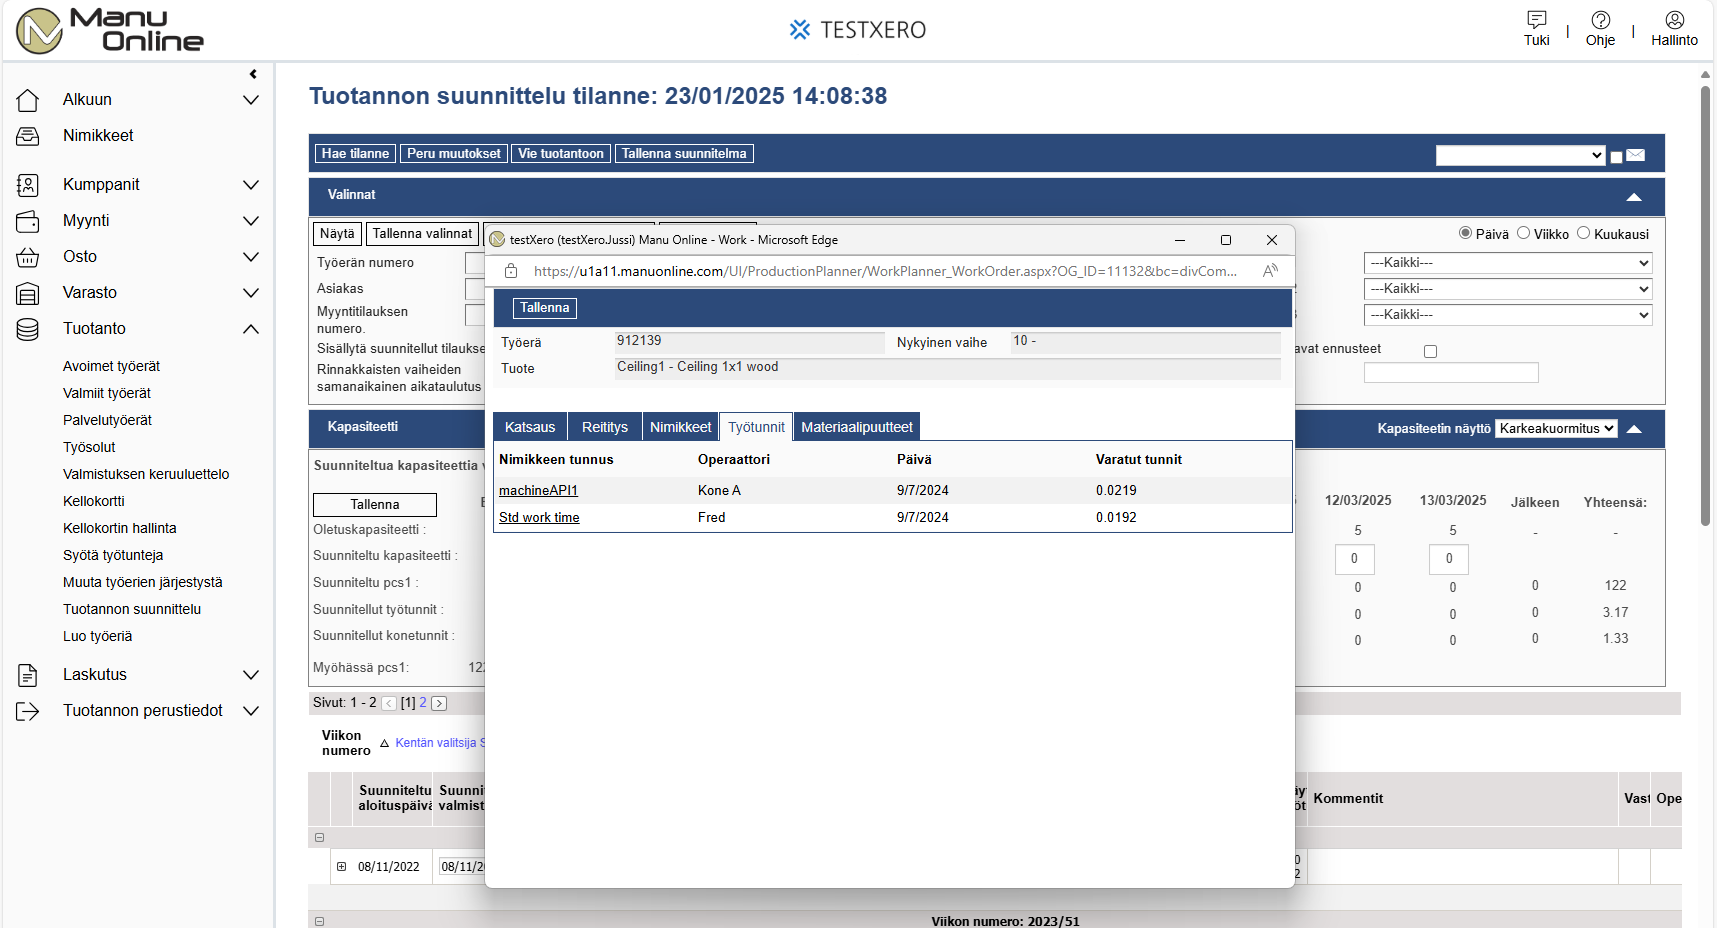Viewport: 1717px width, 928px height.
Task: Expand the Myynti menu chevron
Action: click(x=251, y=221)
